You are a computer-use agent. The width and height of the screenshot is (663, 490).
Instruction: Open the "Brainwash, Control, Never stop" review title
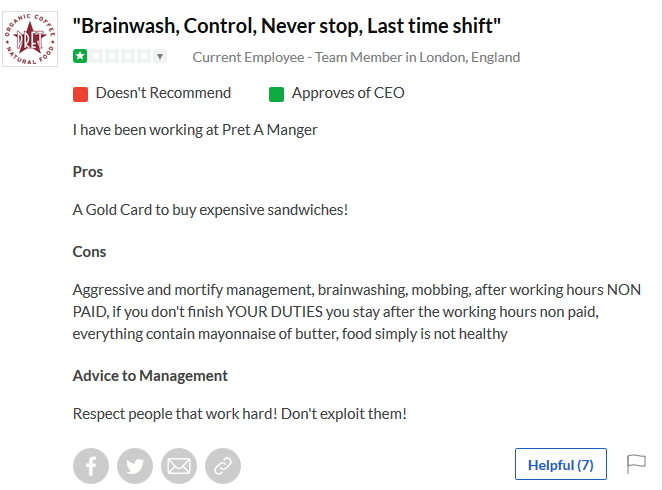pos(288,24)
